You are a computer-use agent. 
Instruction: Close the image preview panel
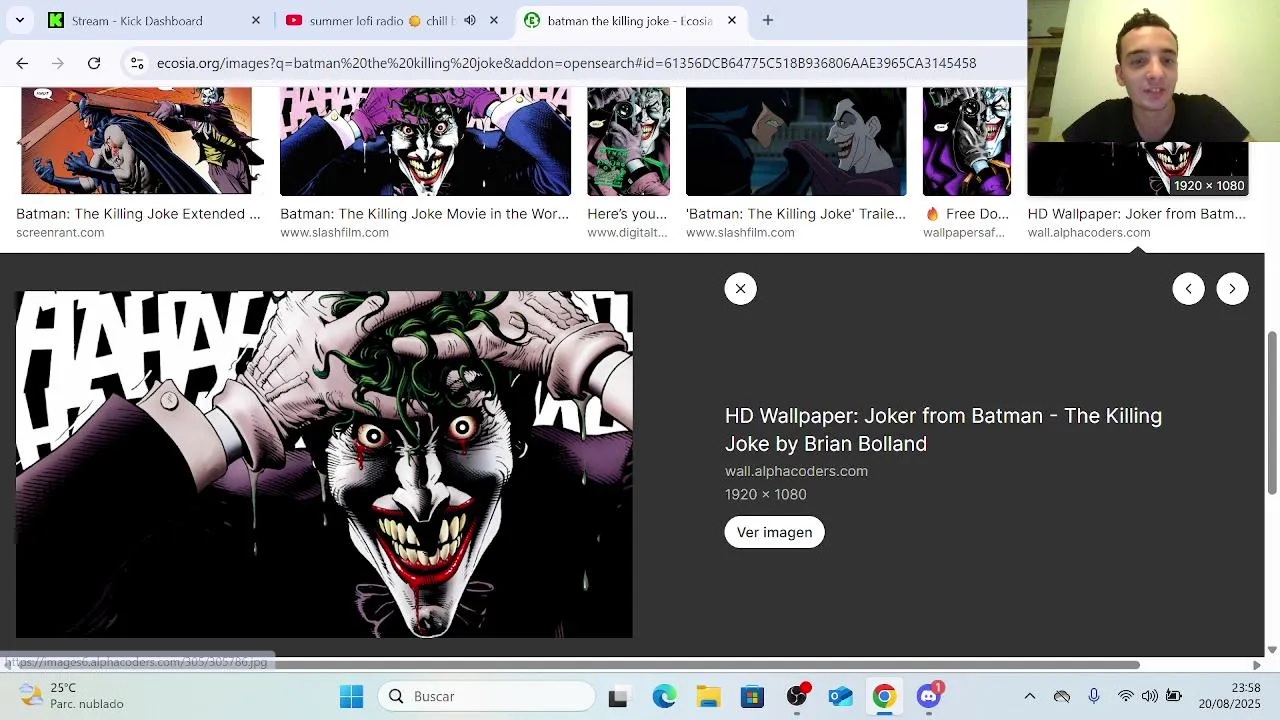(740, 289)
